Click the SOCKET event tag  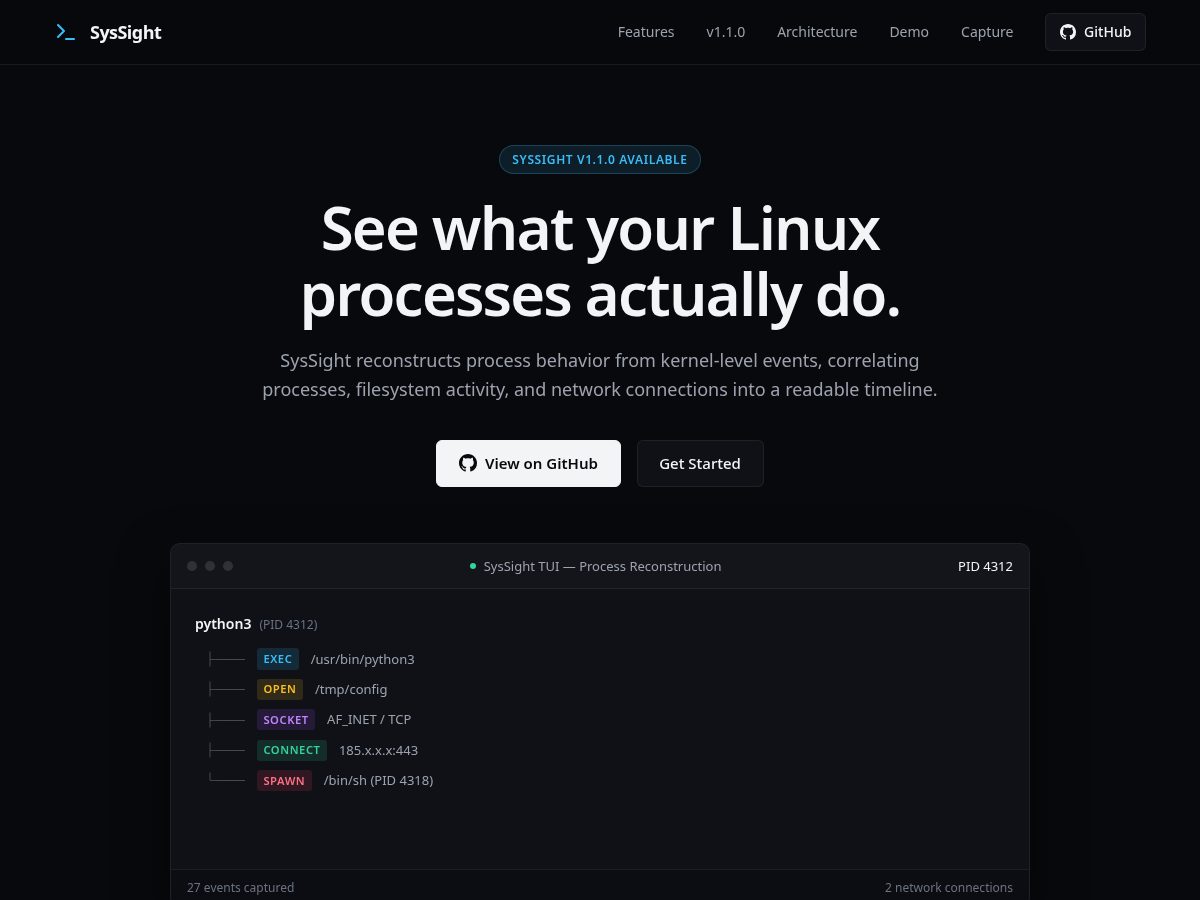(286, 719)
